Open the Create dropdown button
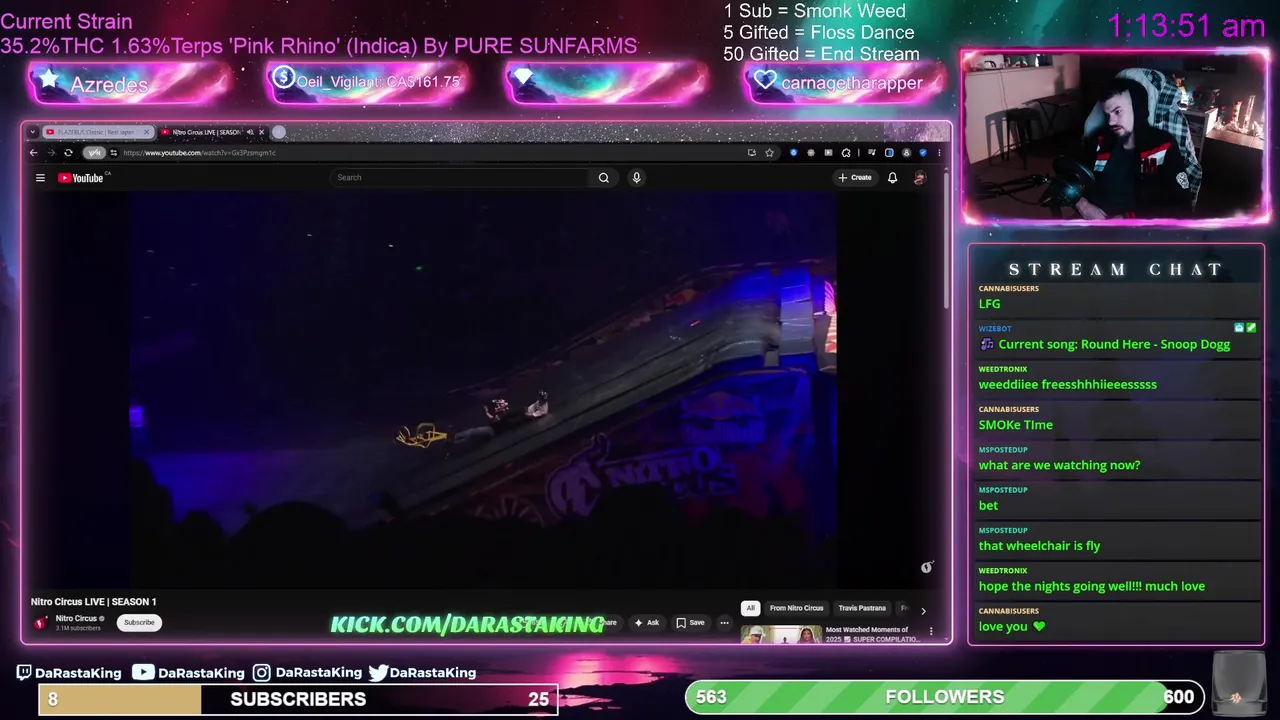The height and width of the screenshot is (720, 1280). 855,178
